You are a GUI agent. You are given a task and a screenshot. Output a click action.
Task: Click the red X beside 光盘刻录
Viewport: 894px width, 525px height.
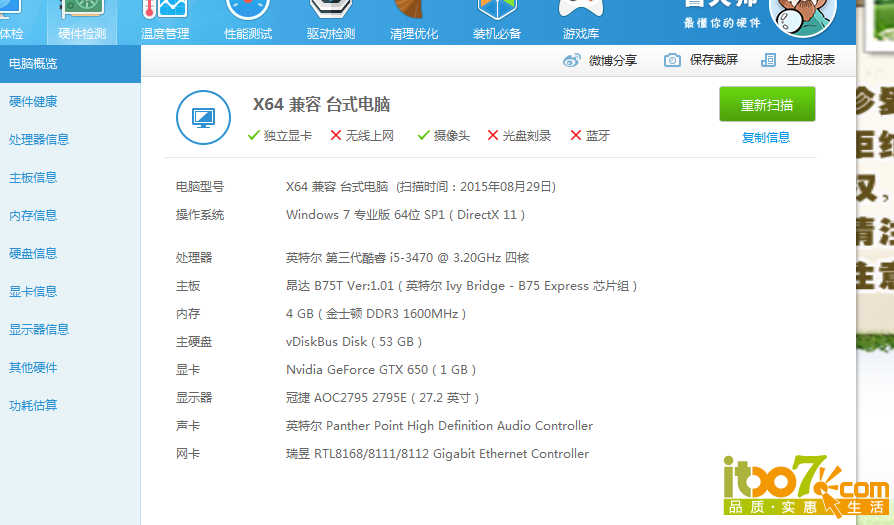pyautogui.click(x=493, y=135)
